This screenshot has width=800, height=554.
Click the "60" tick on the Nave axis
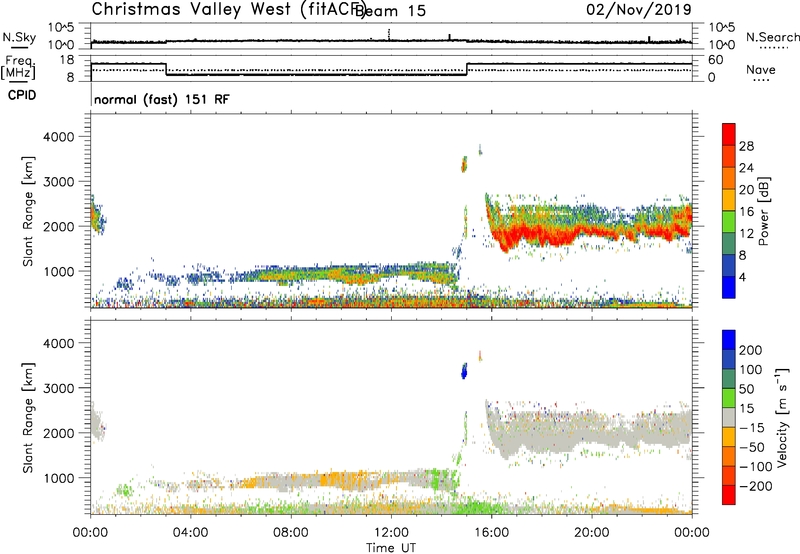tap(716, 60)
